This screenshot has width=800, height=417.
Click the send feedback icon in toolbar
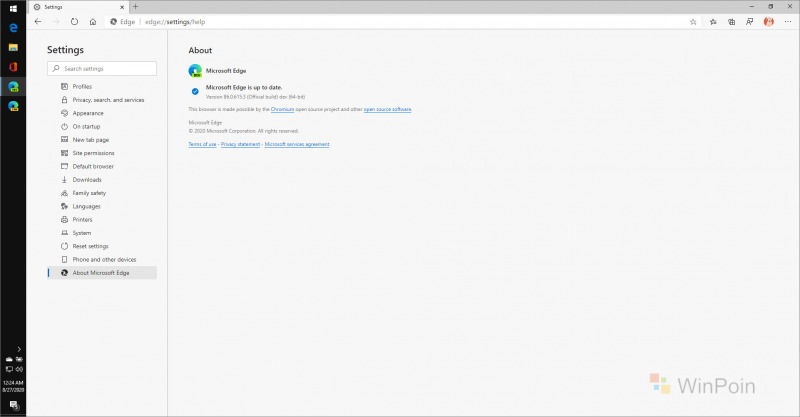[749, 22]
